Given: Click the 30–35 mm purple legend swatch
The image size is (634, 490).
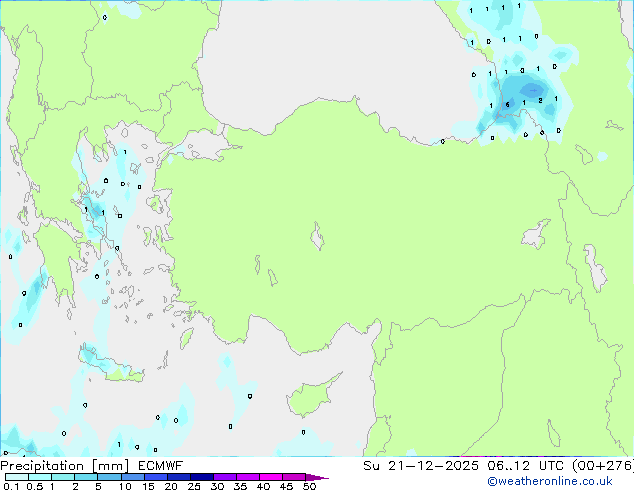Looking at the screenshot, I should (224, 477).
